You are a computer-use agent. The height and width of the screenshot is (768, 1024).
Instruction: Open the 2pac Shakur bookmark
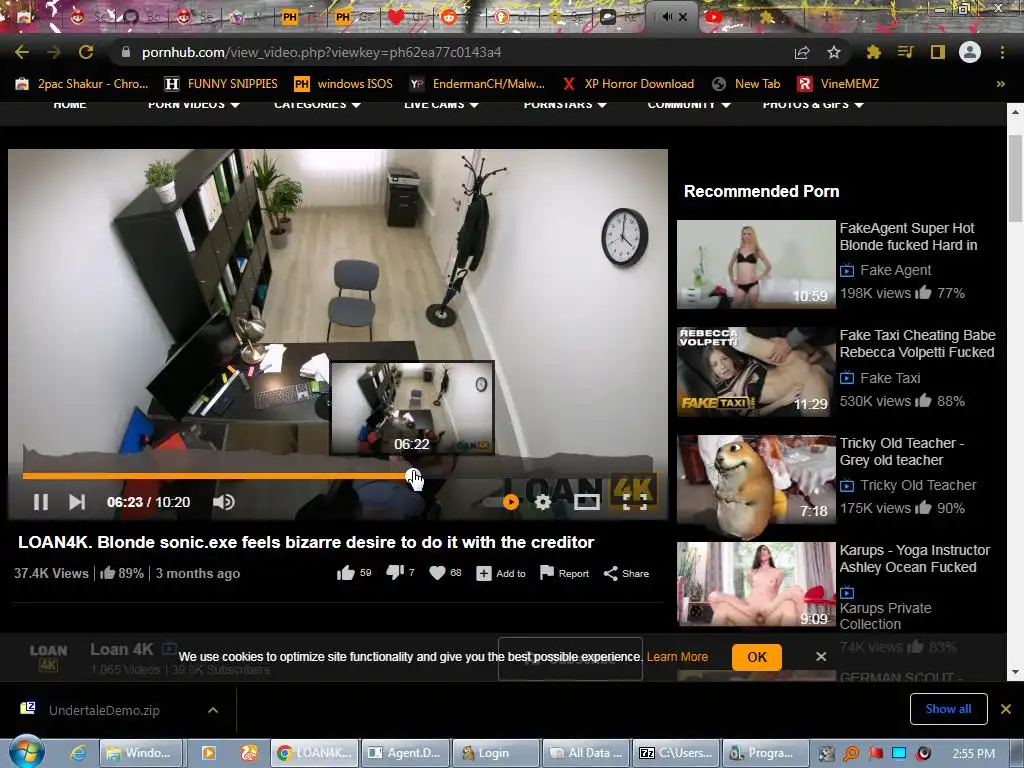click(82, 84)
